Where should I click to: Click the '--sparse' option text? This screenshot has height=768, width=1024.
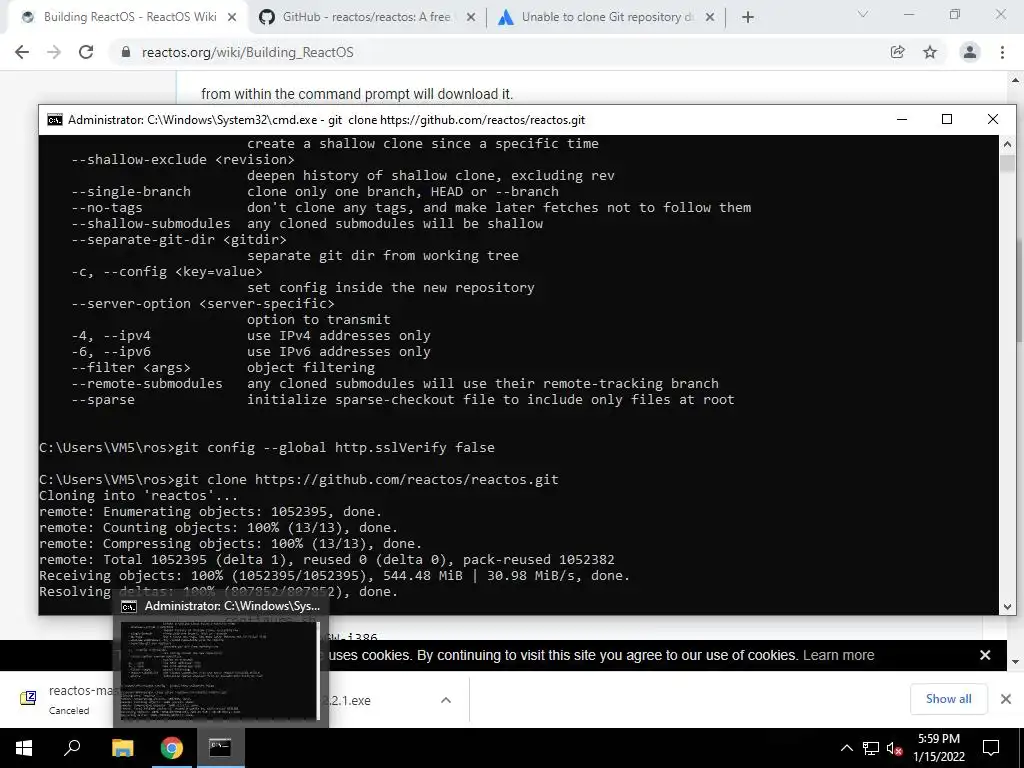[103, 400]
